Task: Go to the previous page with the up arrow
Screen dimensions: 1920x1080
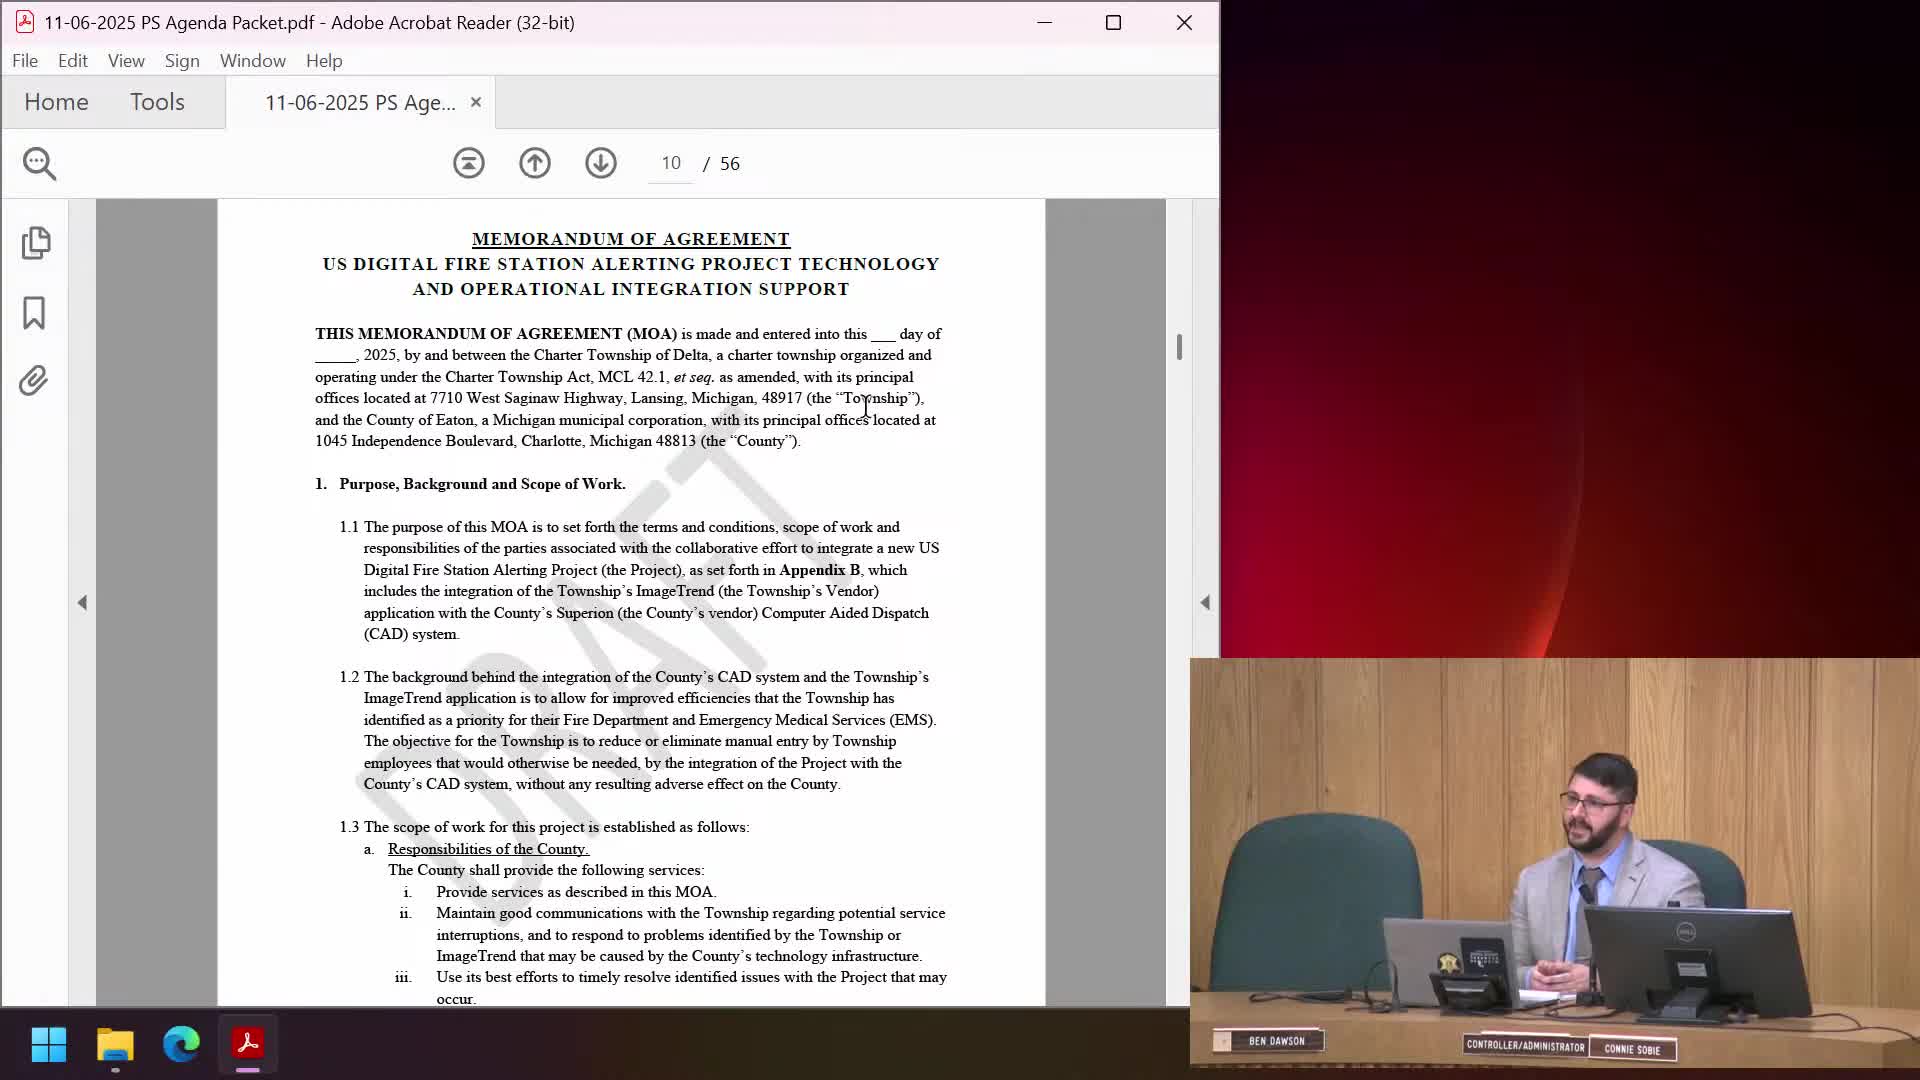Action: pyautogui.click(x=535, y=163)
